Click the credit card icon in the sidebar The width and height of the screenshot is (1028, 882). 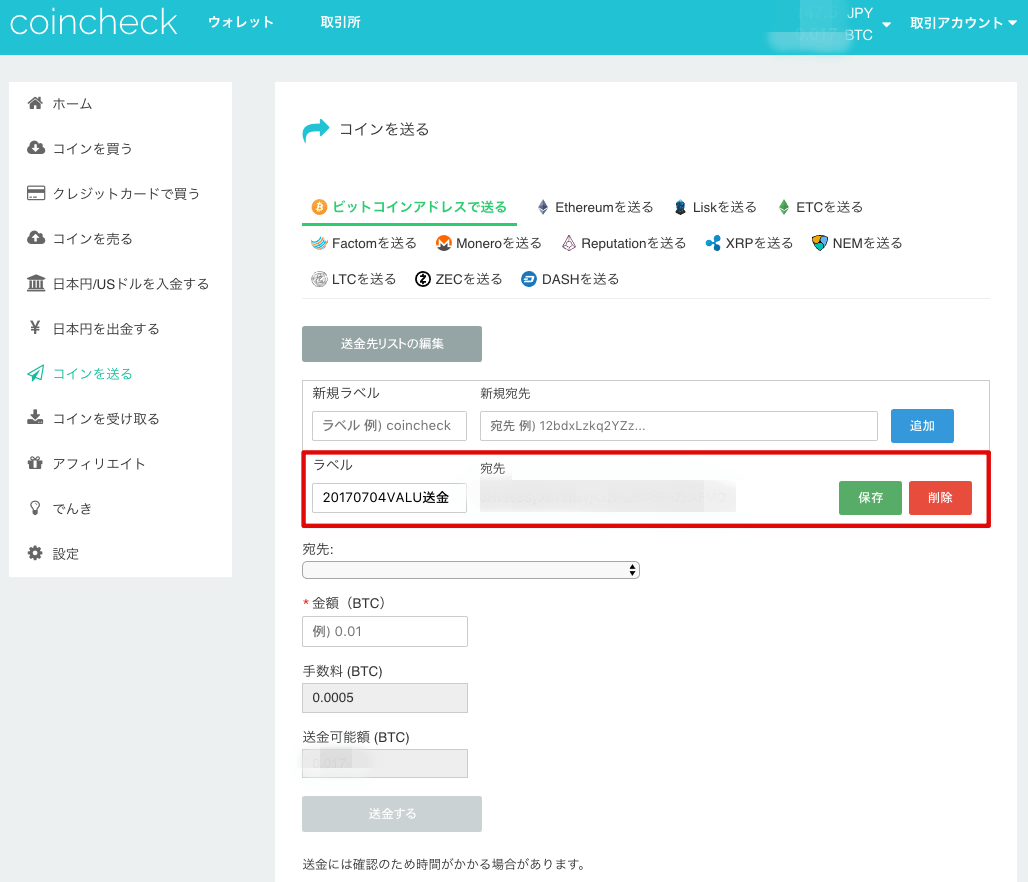tap(35, 193)
